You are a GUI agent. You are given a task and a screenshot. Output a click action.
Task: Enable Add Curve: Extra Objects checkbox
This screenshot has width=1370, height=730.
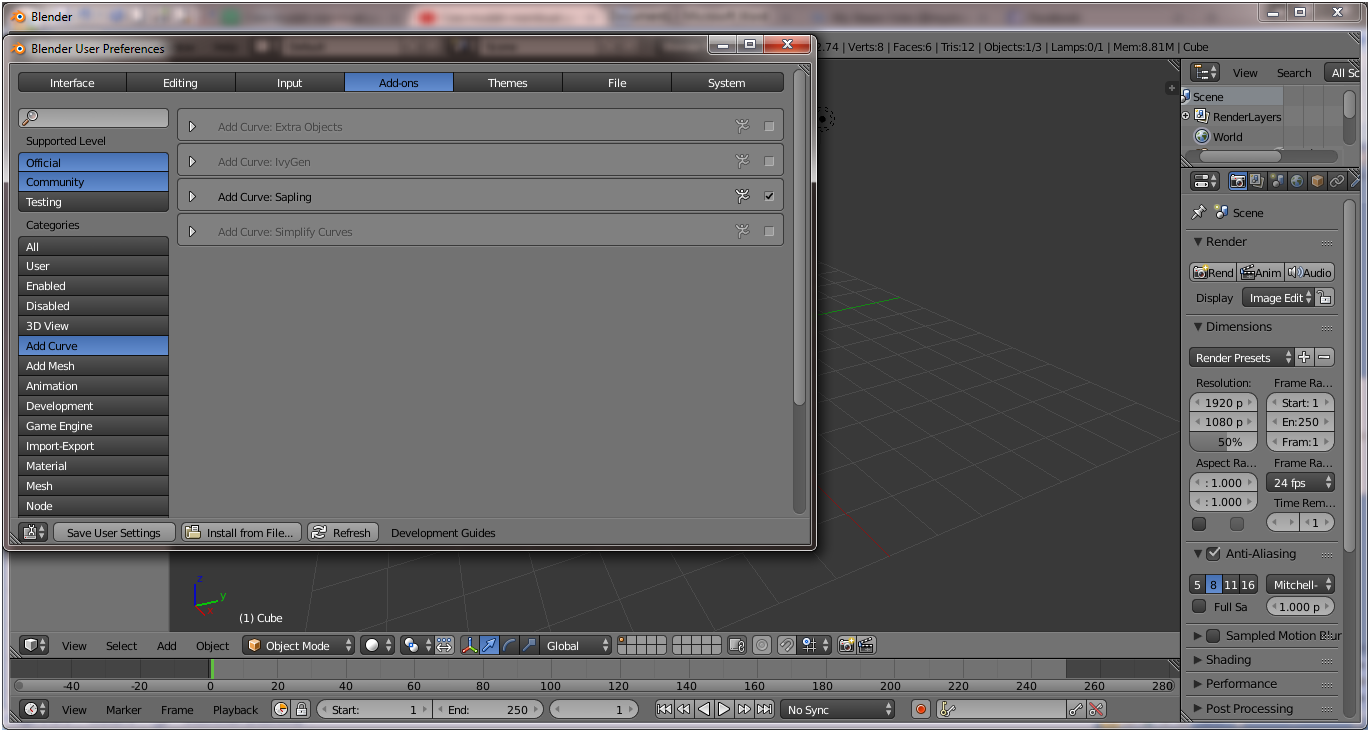pos(769,127)
